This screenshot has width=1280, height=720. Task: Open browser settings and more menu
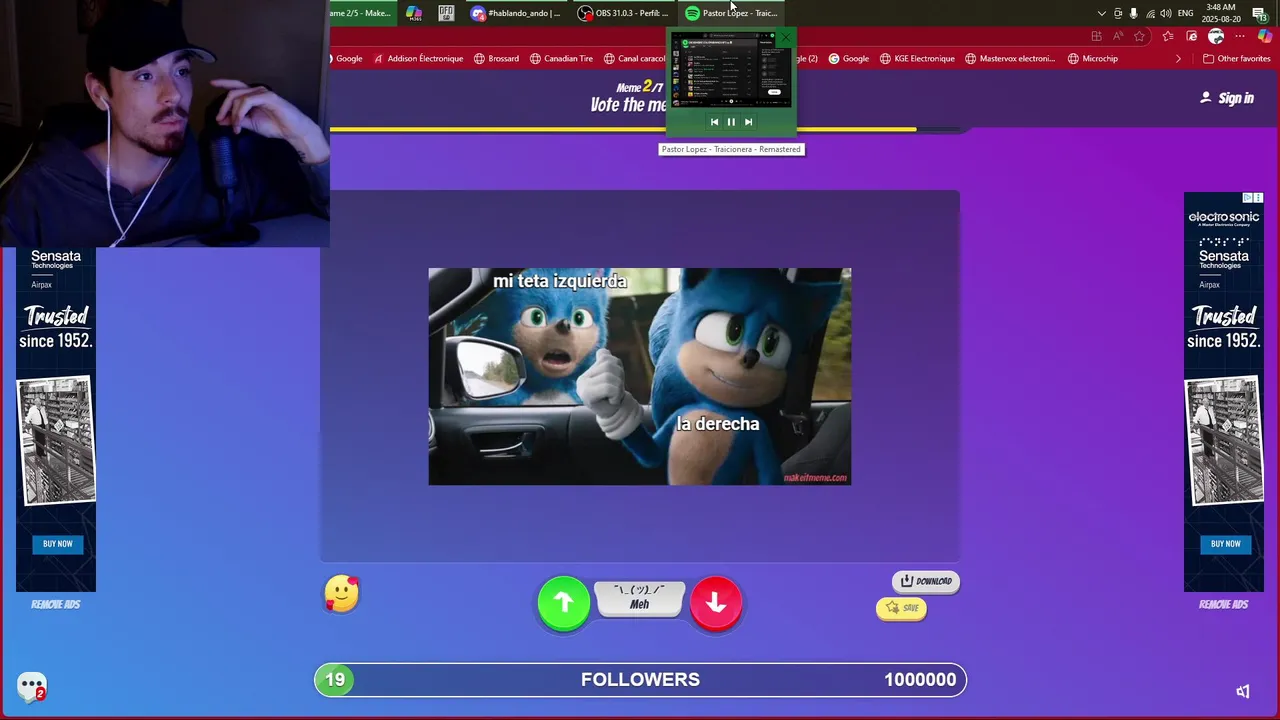1240,36
